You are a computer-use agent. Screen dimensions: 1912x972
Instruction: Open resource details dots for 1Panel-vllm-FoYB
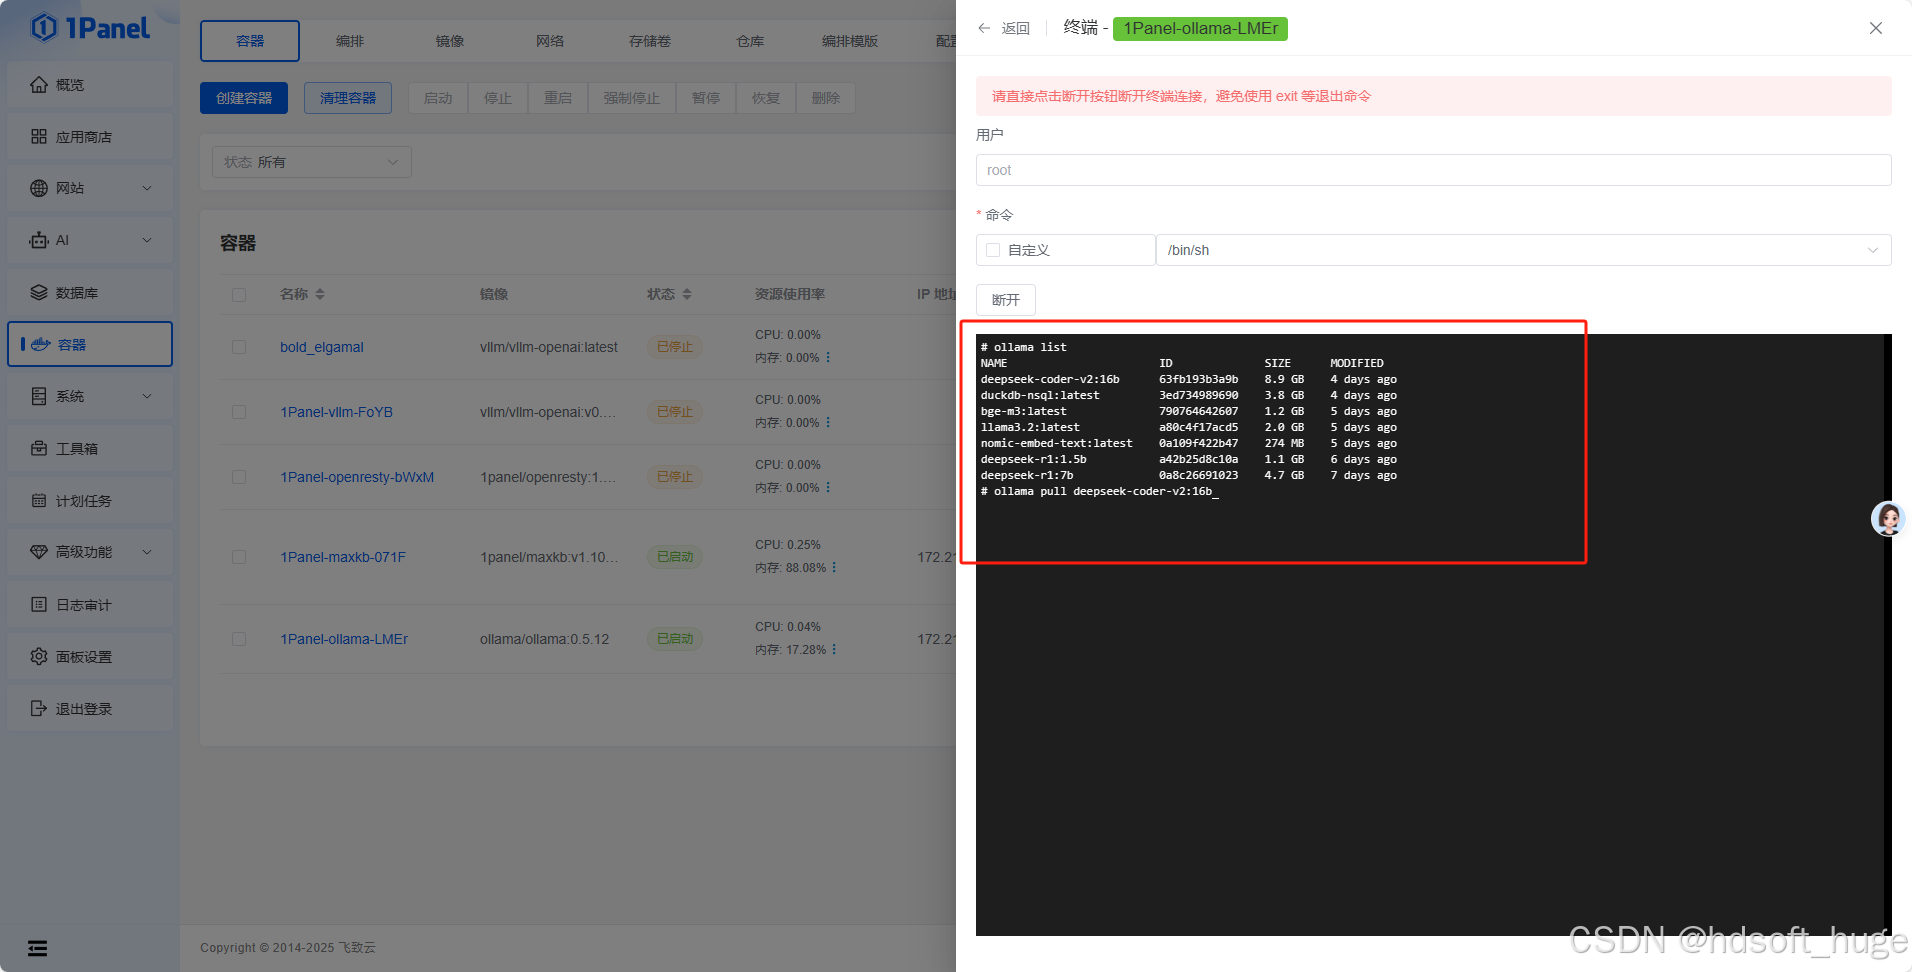[x=828, y=423]
